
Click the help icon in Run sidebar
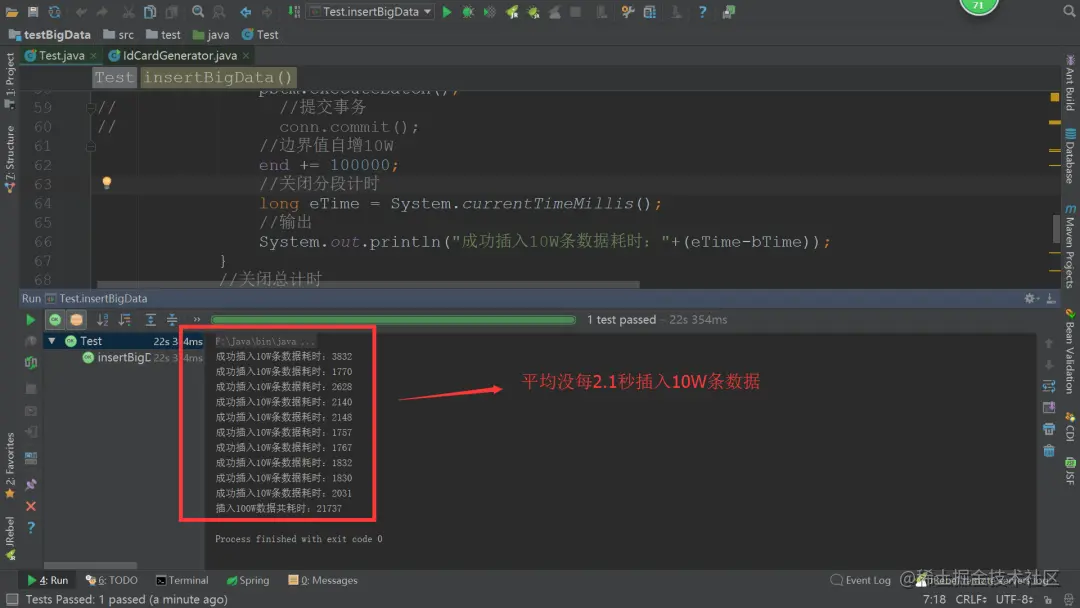click(x=31, y=527)
